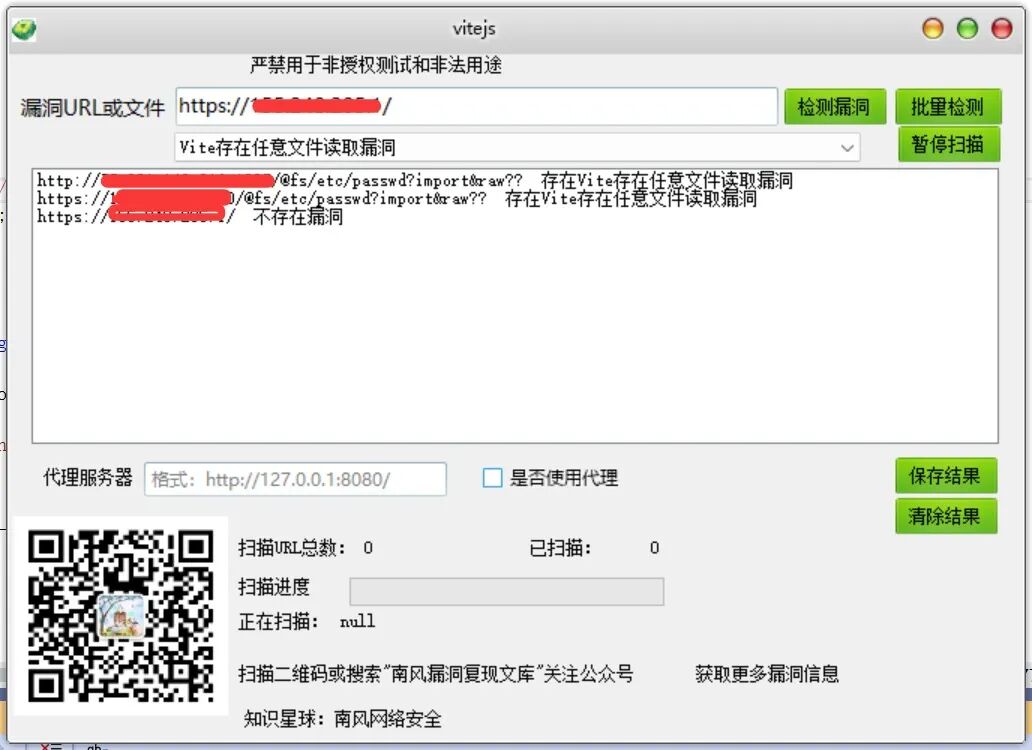
Task: Pause scanning with 暂停扫描 button
Action: [948, 144]
